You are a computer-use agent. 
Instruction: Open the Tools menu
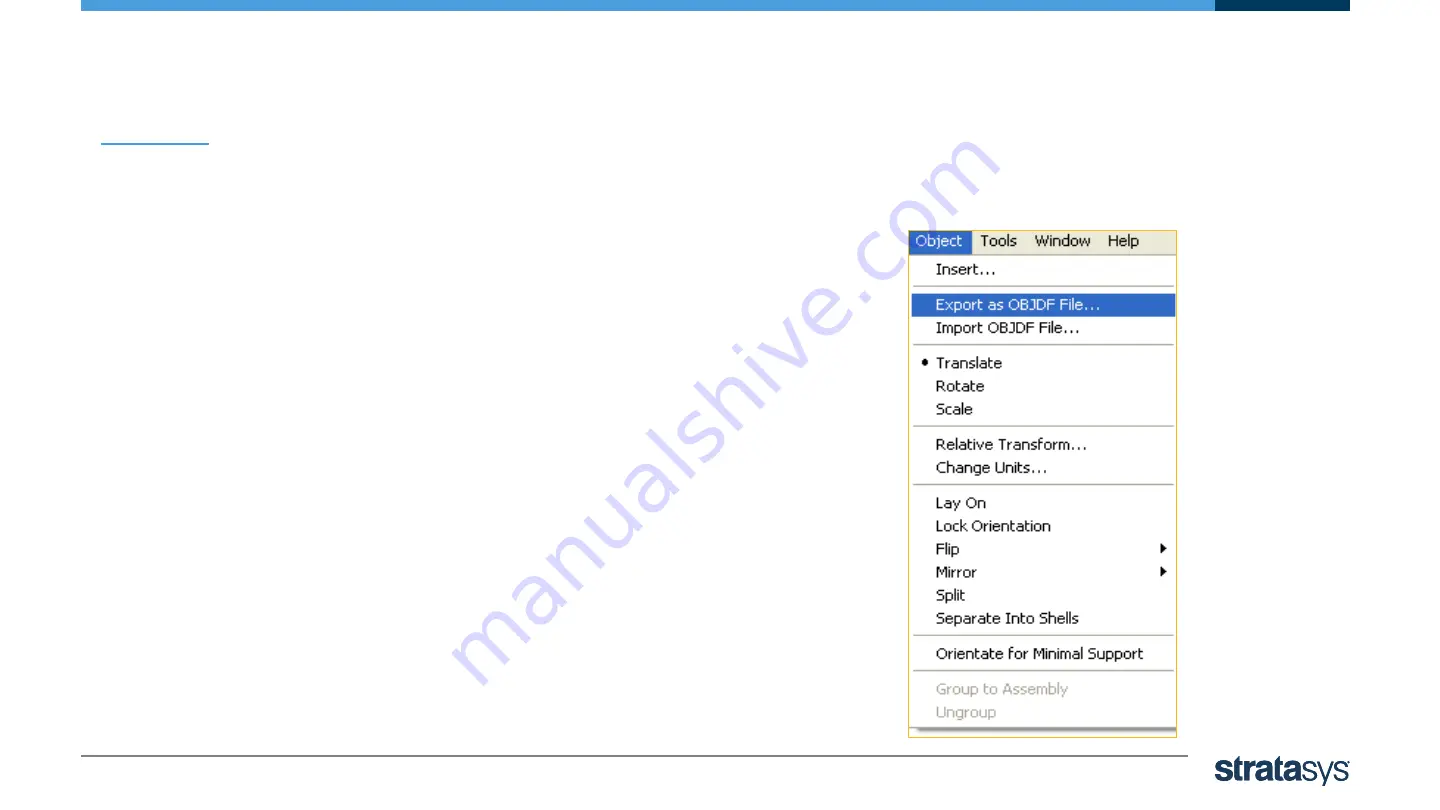click(x=998, y=241)
